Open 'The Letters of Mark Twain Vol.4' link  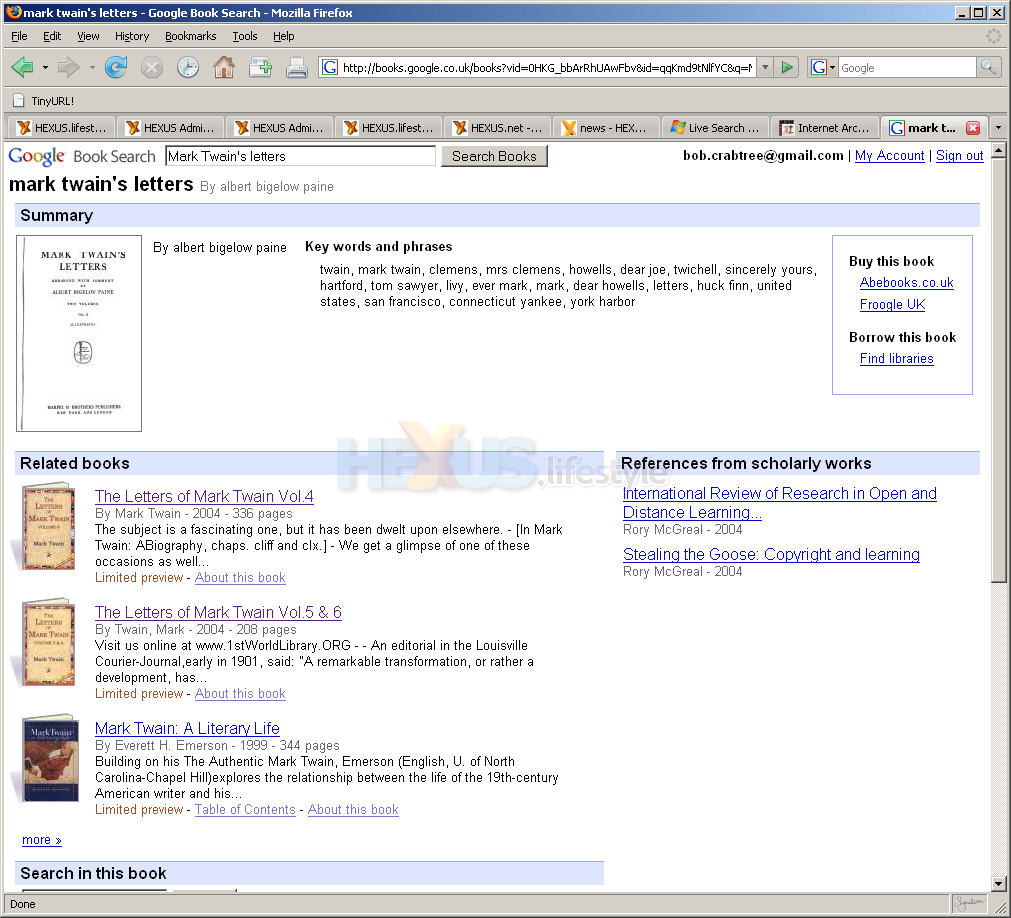(x=204, y=496)
